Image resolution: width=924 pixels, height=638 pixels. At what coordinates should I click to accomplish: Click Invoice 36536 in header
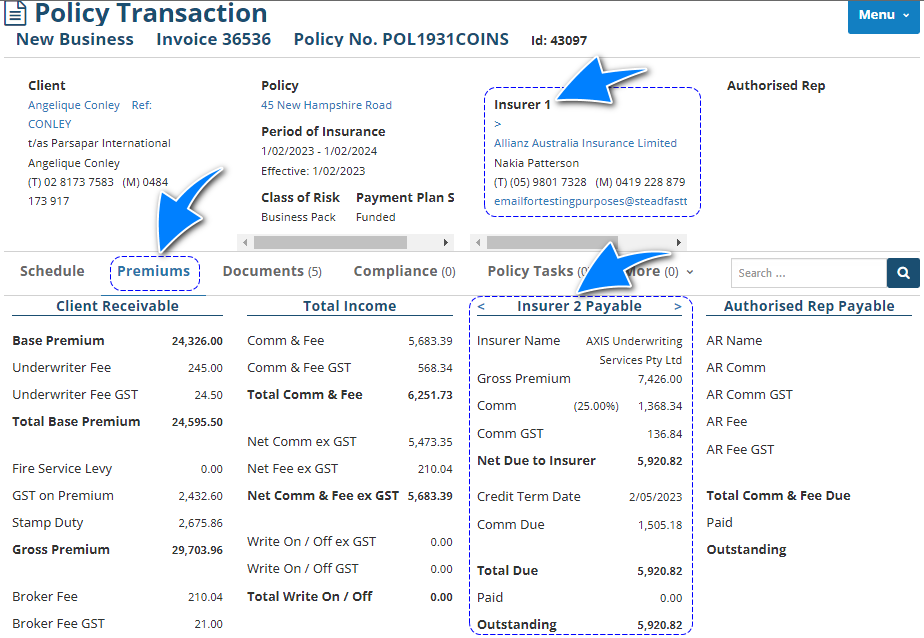tap(213, 39)
